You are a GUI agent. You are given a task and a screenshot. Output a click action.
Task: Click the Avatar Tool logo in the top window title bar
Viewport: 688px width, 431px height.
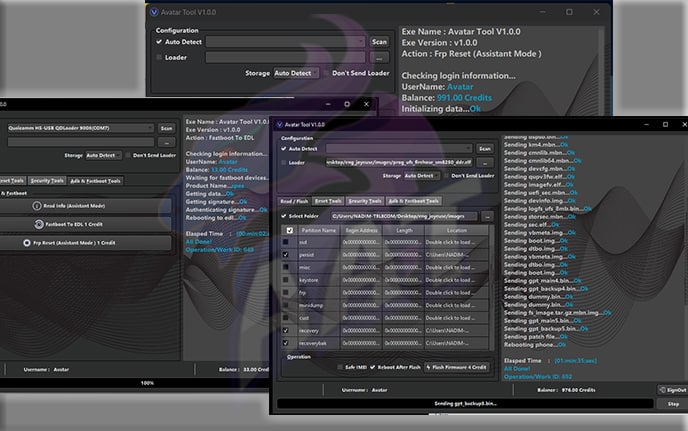154,12
